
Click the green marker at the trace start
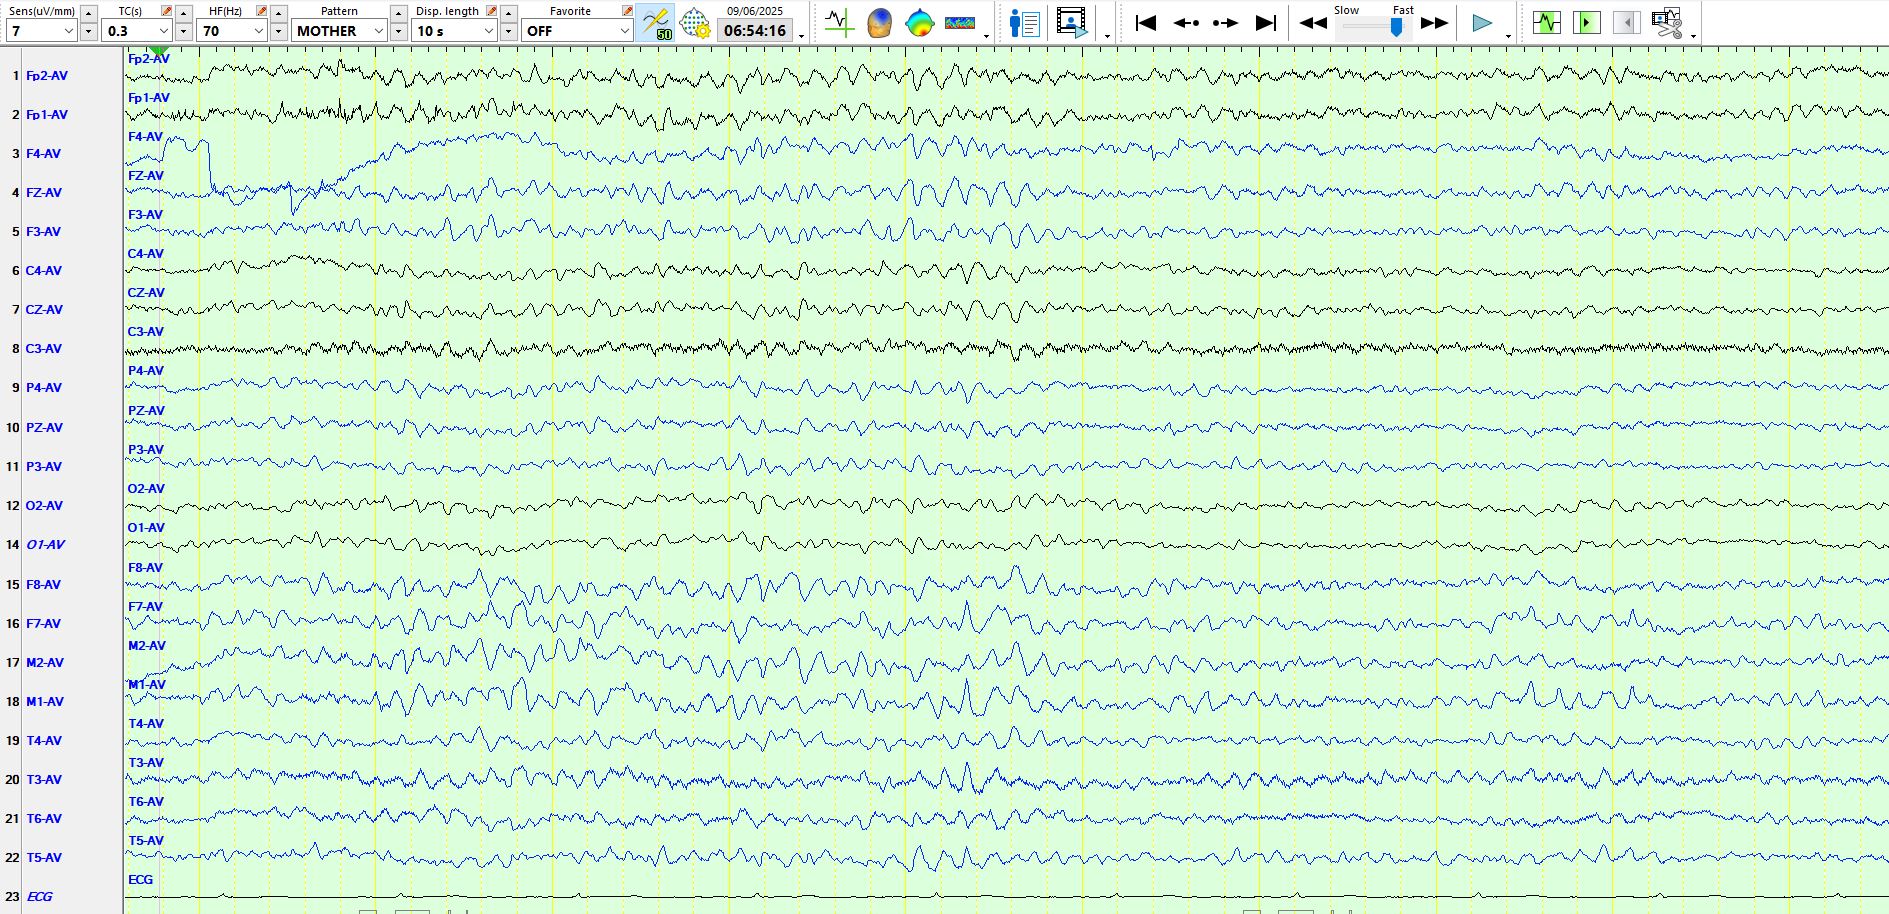[x=158, y=50]
